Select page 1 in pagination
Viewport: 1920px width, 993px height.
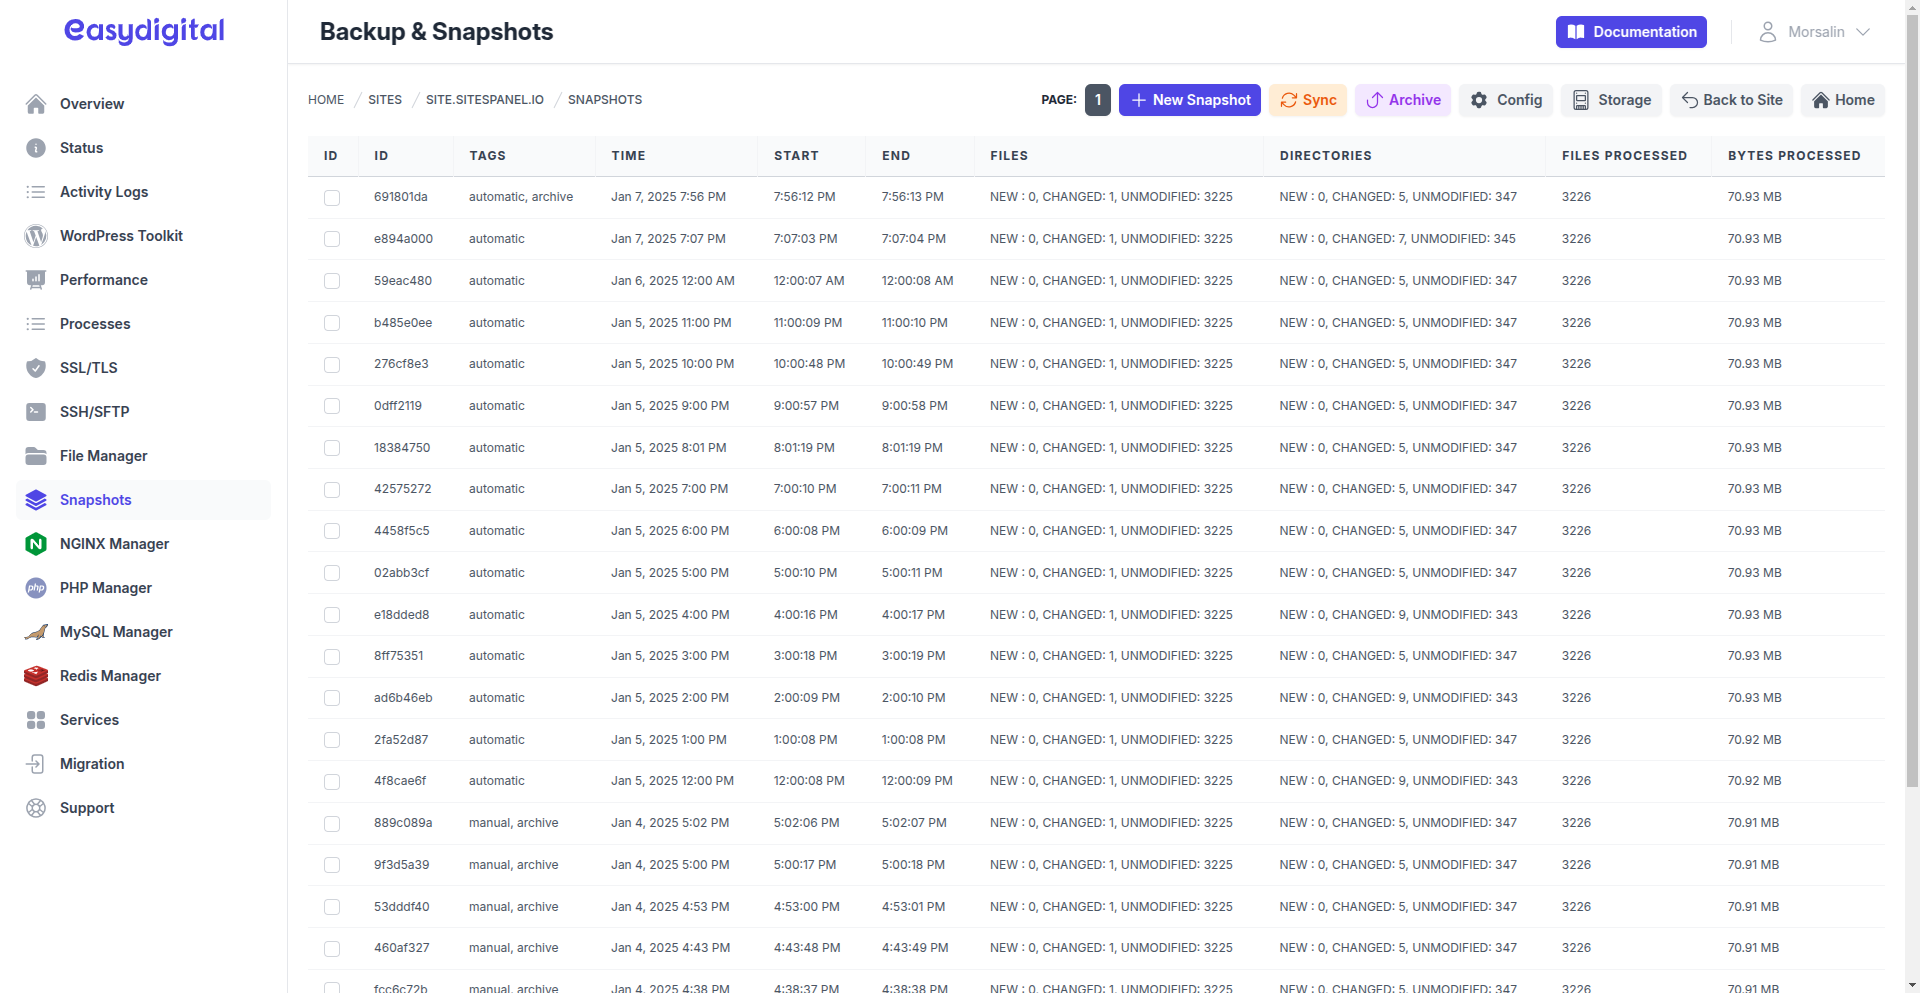(1097, 100)
